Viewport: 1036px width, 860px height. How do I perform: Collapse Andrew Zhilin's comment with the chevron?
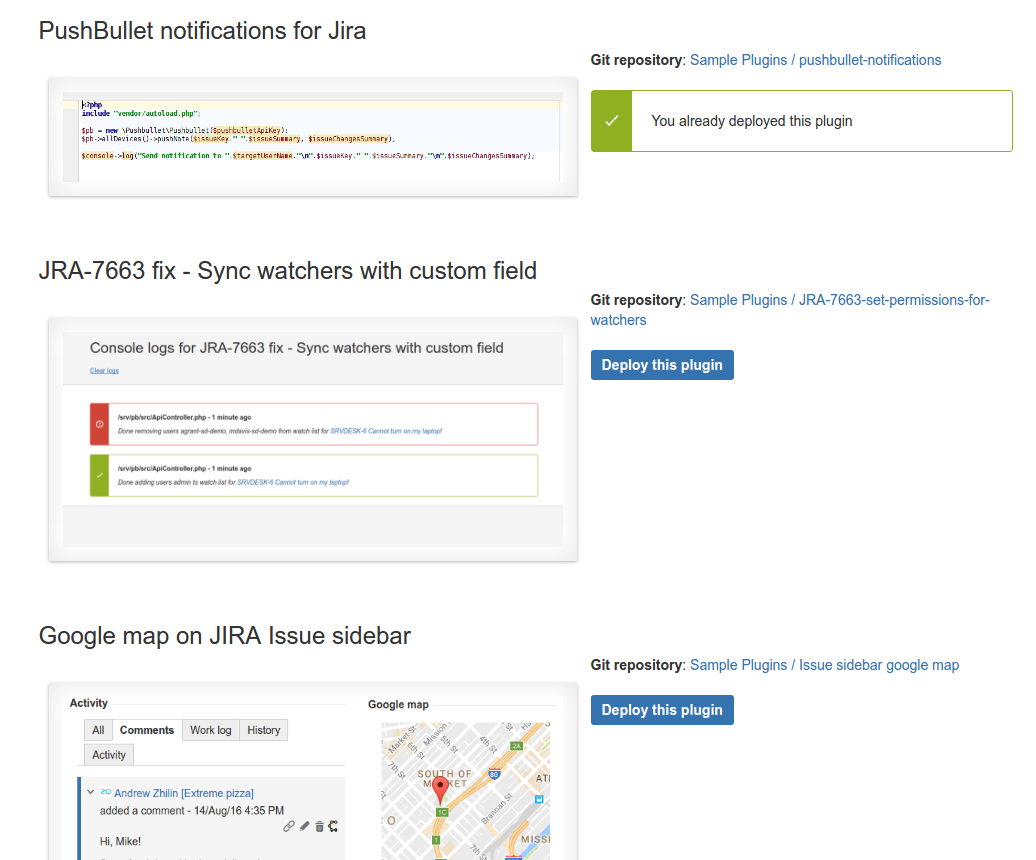pos(91,791)
